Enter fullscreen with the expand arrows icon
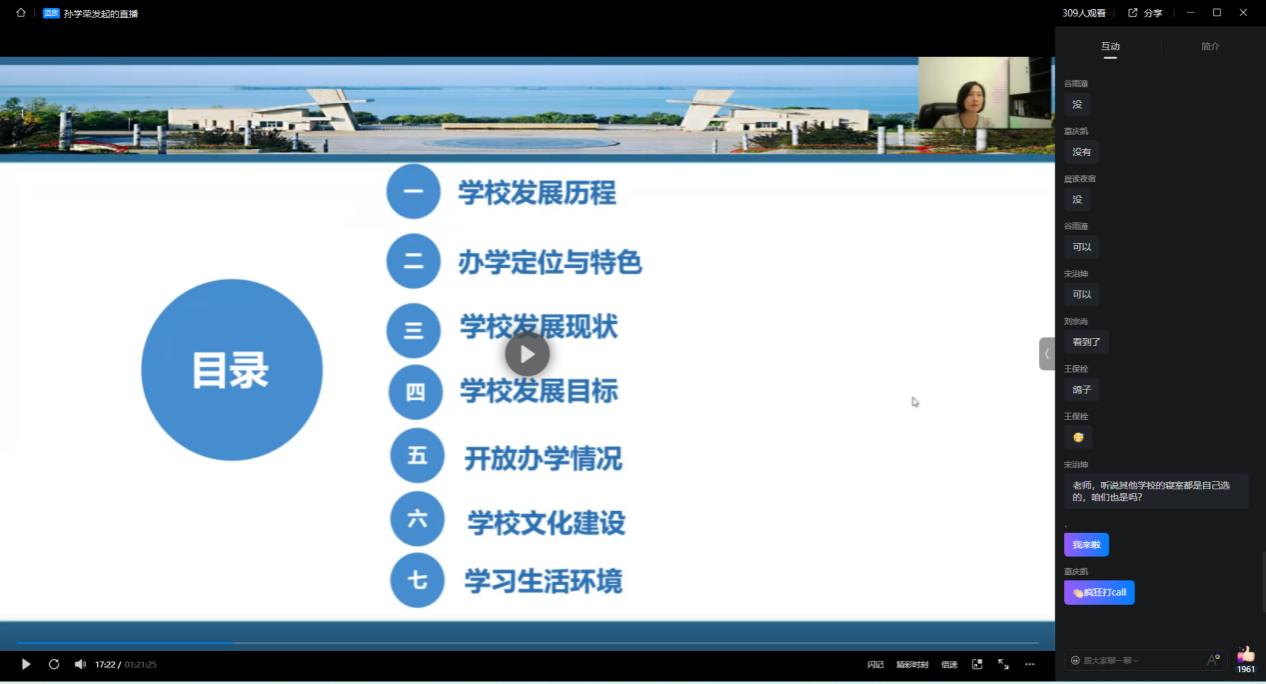Viewport: 1266px width, 684px height. point(1003,664)
